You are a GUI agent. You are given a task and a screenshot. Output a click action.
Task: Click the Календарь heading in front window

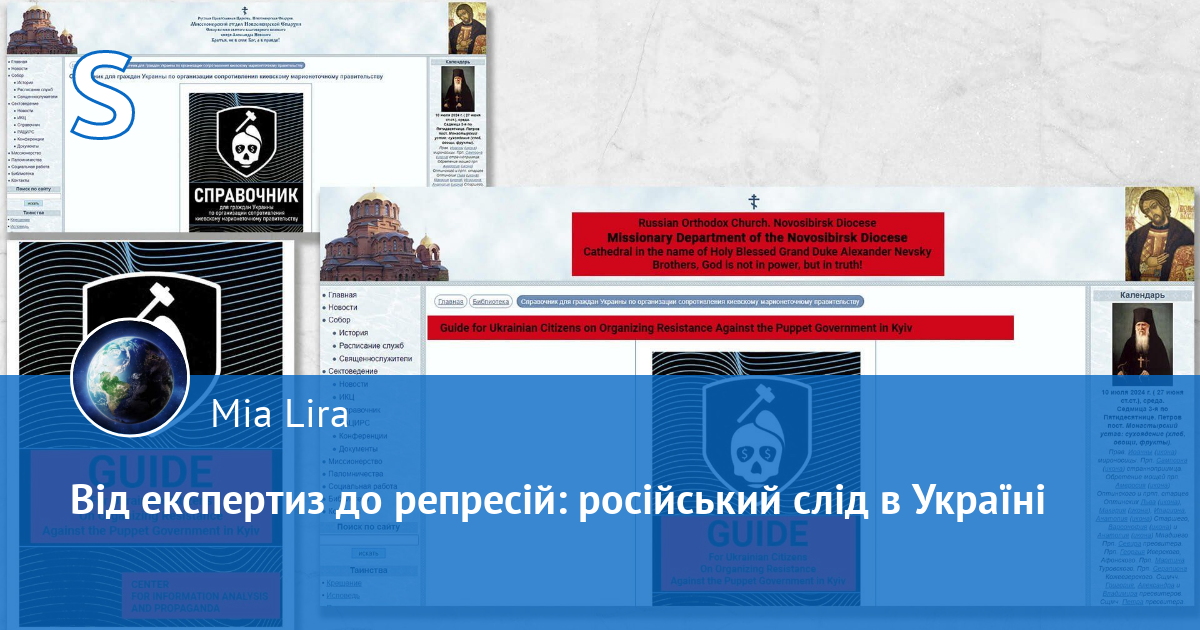(1141, 296)
